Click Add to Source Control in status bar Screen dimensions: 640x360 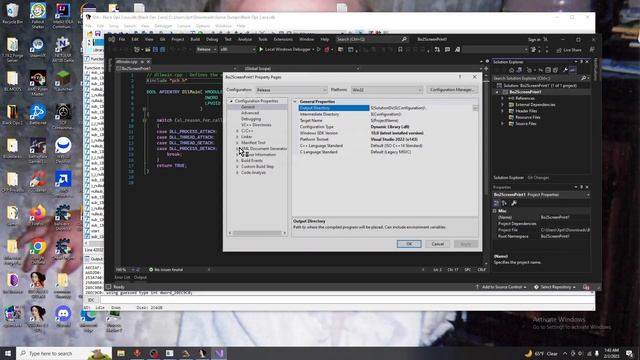(501, 287)
